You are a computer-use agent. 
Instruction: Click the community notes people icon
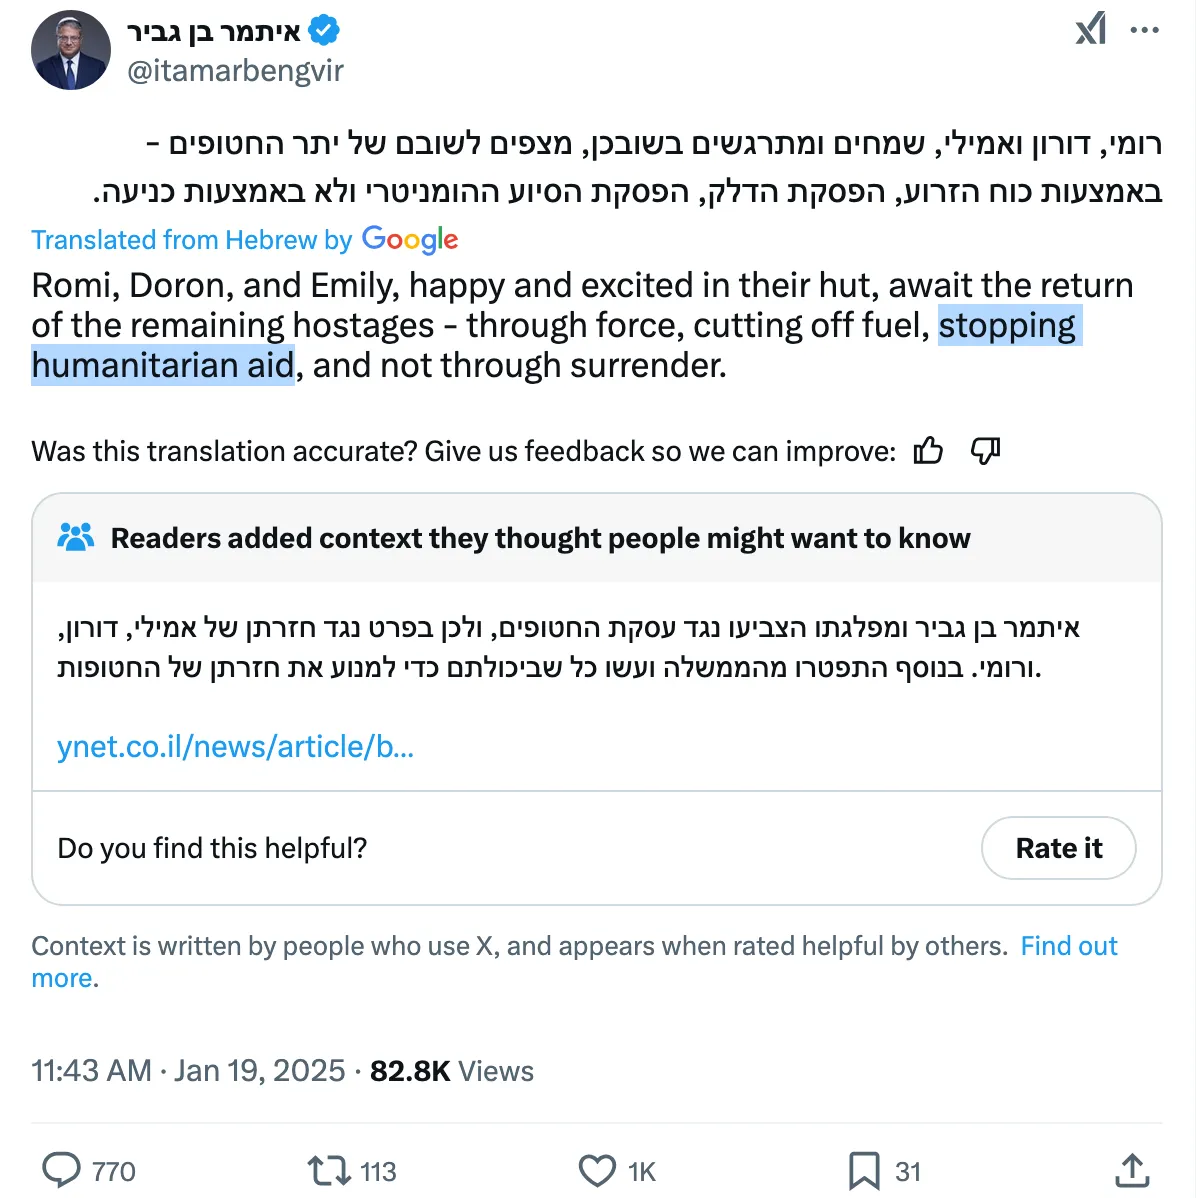(x=76, y=538)
